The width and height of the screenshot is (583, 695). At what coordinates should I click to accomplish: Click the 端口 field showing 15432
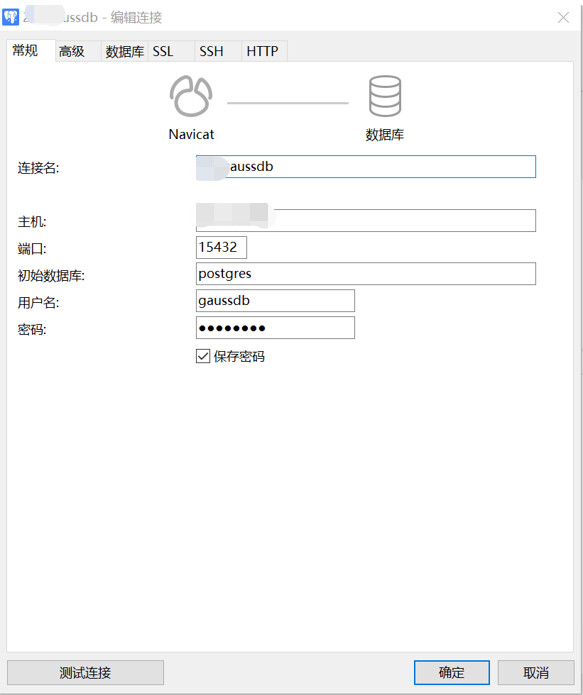[221, 247]
